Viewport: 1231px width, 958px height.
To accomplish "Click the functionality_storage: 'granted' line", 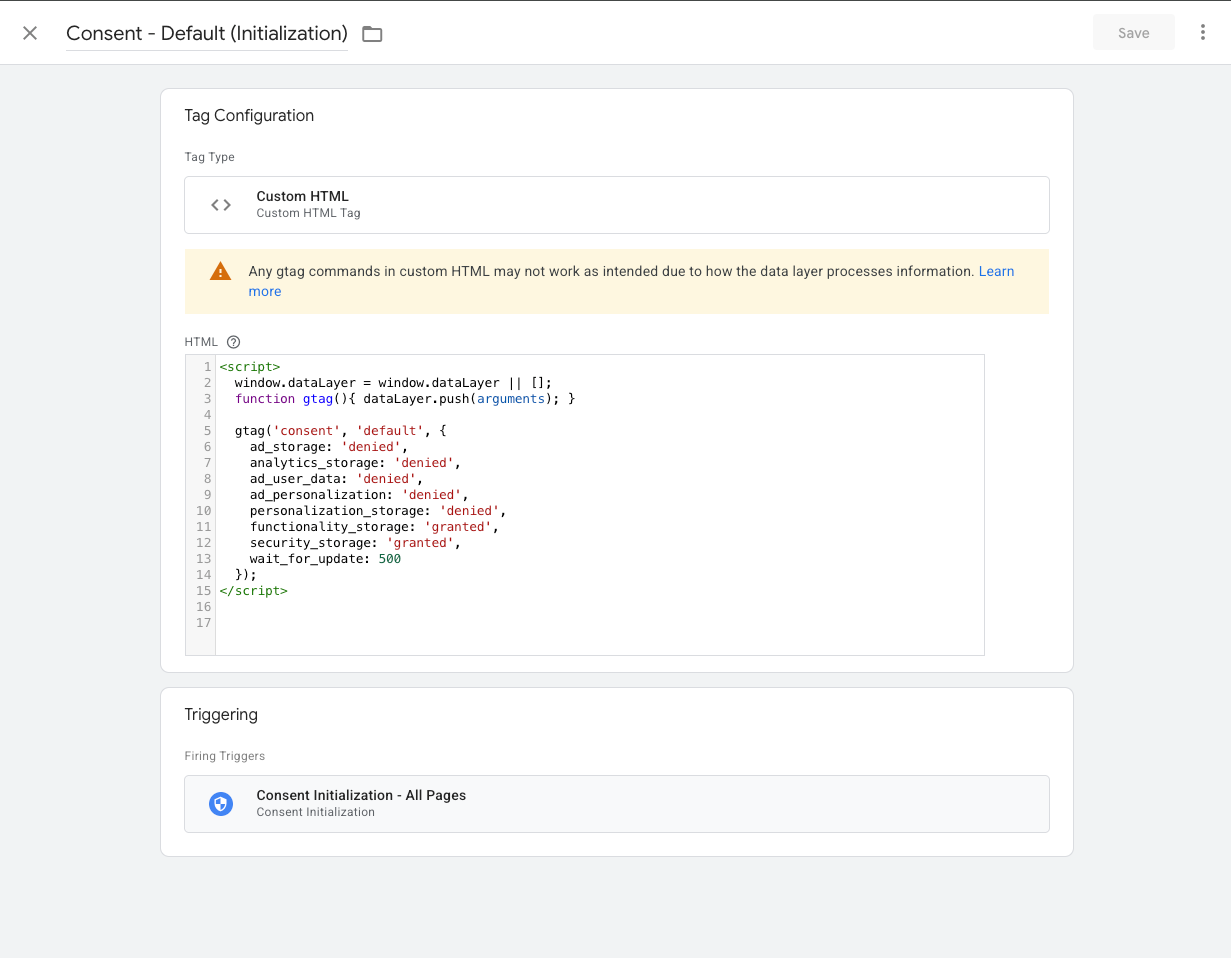I will pyautogui.click(x=374, y=527).
